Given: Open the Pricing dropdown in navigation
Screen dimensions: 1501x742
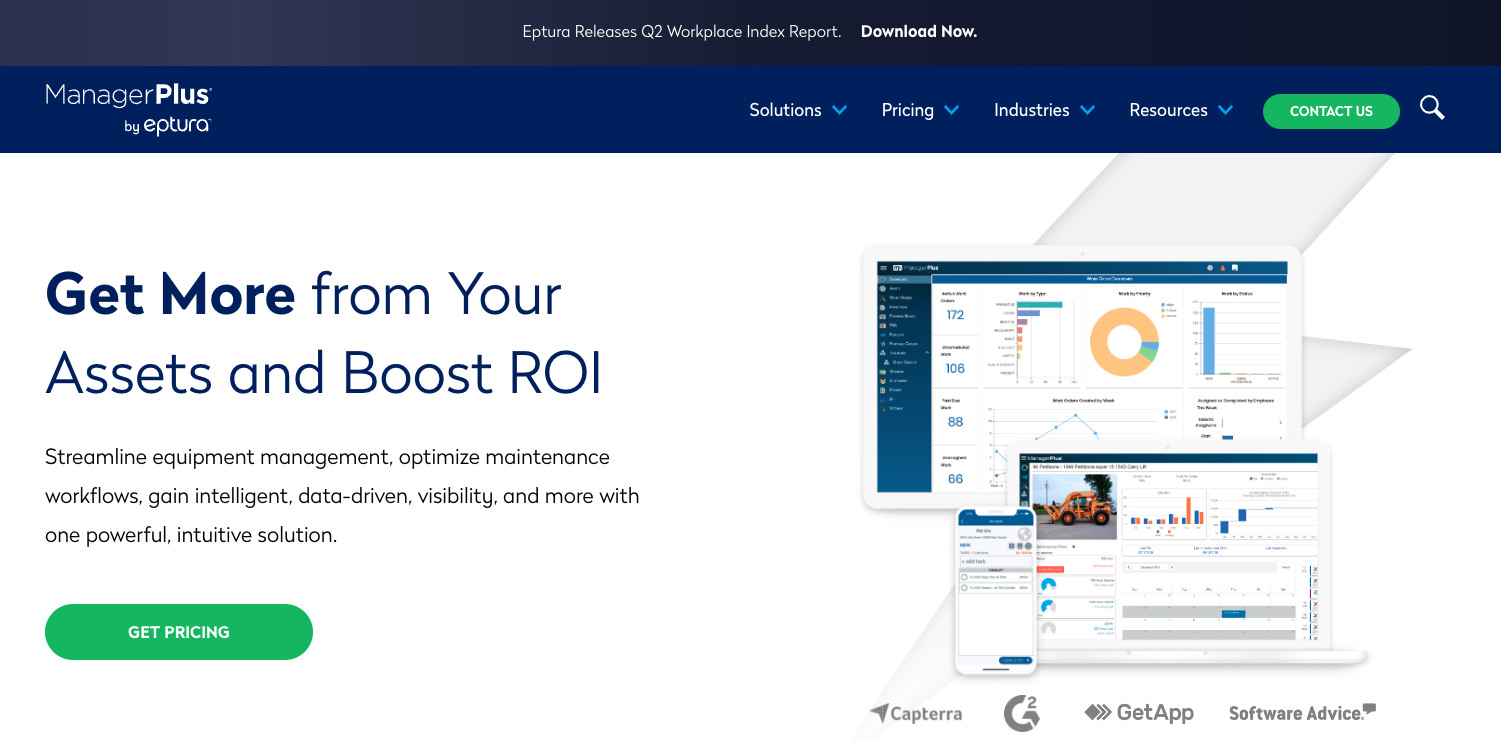Looking at the screenshot, I should click(x=920, y=110).
